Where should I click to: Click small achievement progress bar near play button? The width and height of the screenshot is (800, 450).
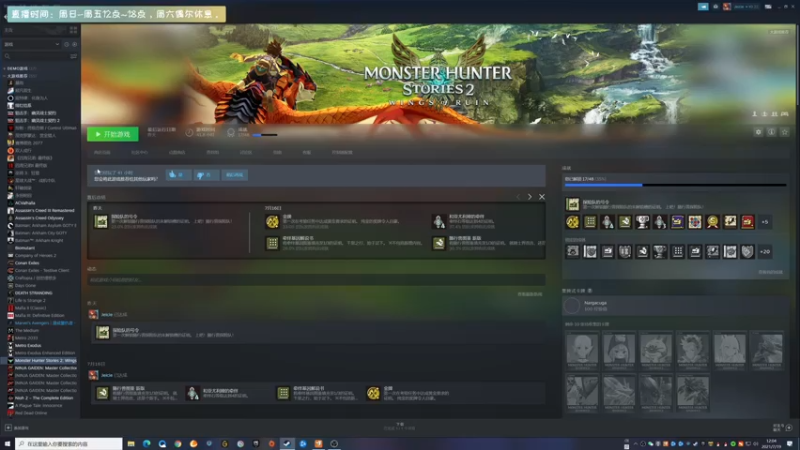pyautogui.click(x=265, y=135)
